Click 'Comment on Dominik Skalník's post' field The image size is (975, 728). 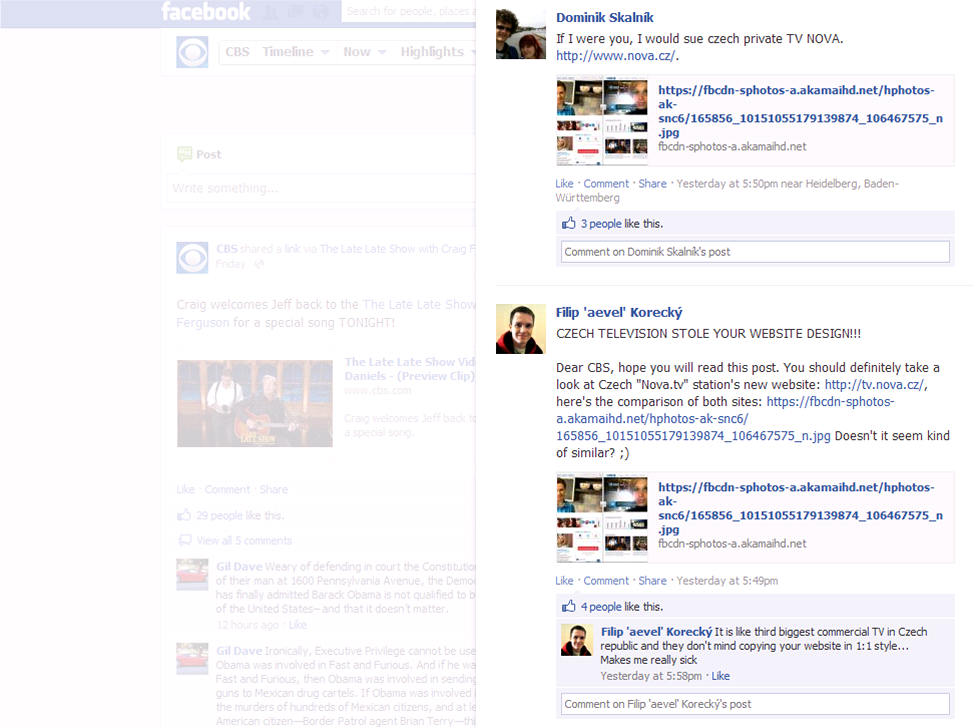754,252
